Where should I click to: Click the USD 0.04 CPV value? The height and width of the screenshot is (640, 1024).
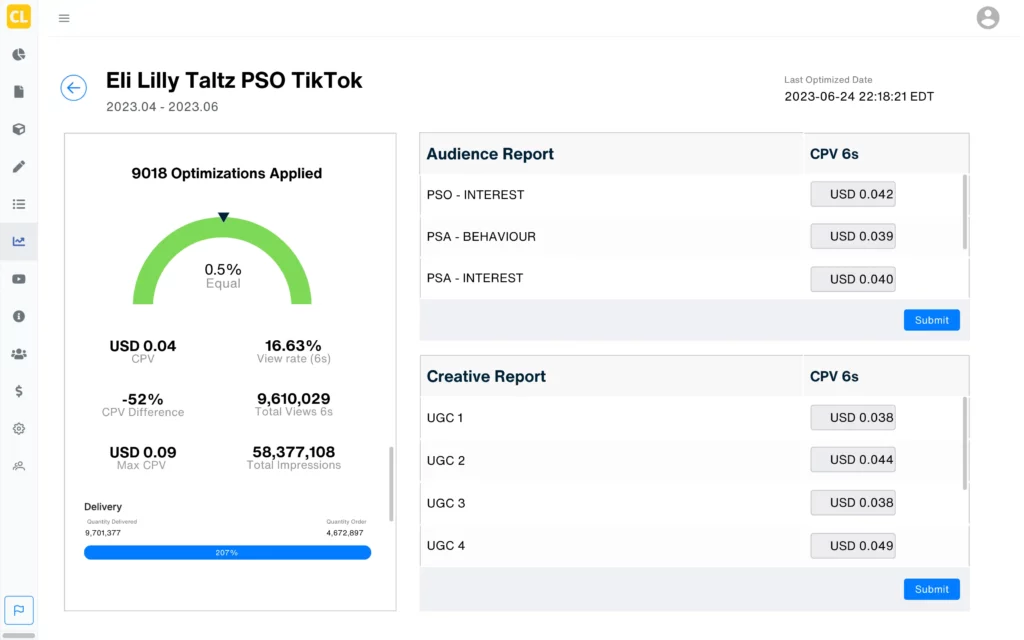tap(142, 345)
